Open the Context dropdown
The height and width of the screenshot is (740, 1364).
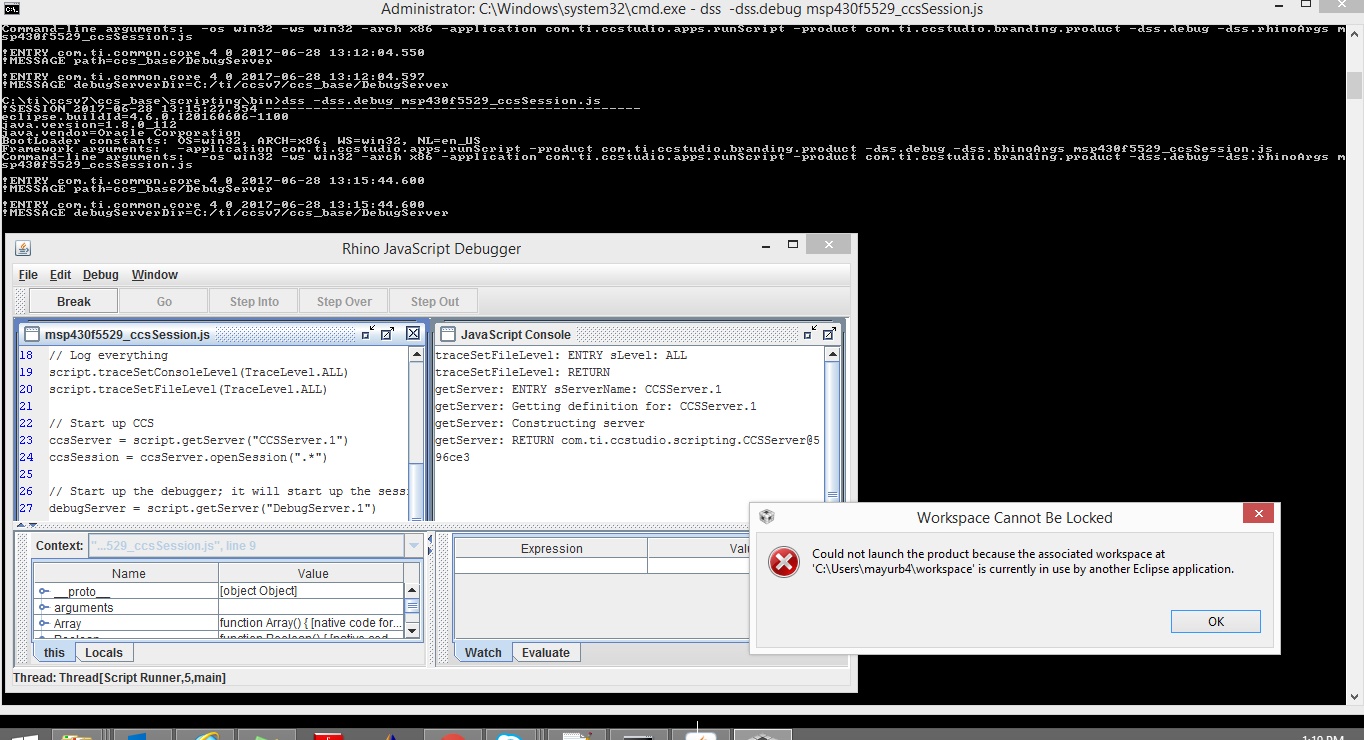click(413, 545)
